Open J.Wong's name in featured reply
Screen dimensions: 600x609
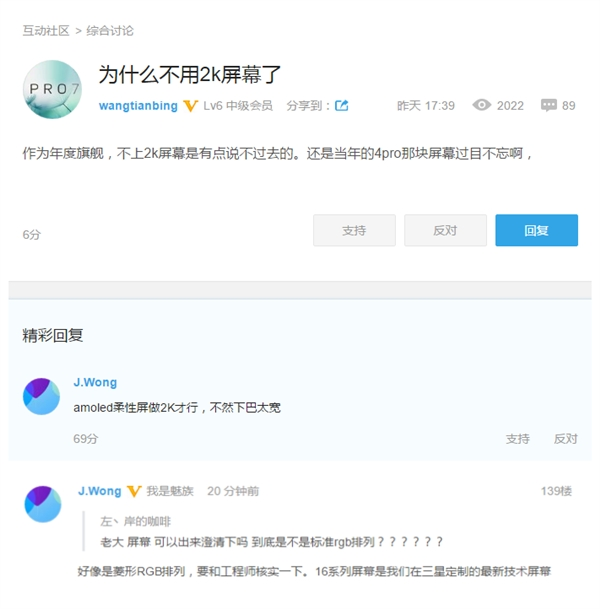point(95,382)
